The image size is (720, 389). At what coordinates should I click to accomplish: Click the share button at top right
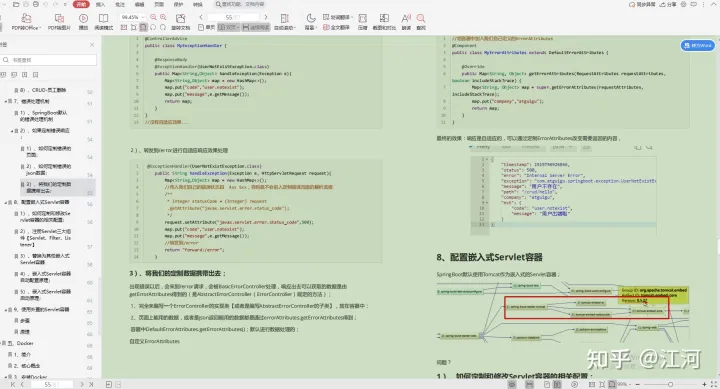668,4
